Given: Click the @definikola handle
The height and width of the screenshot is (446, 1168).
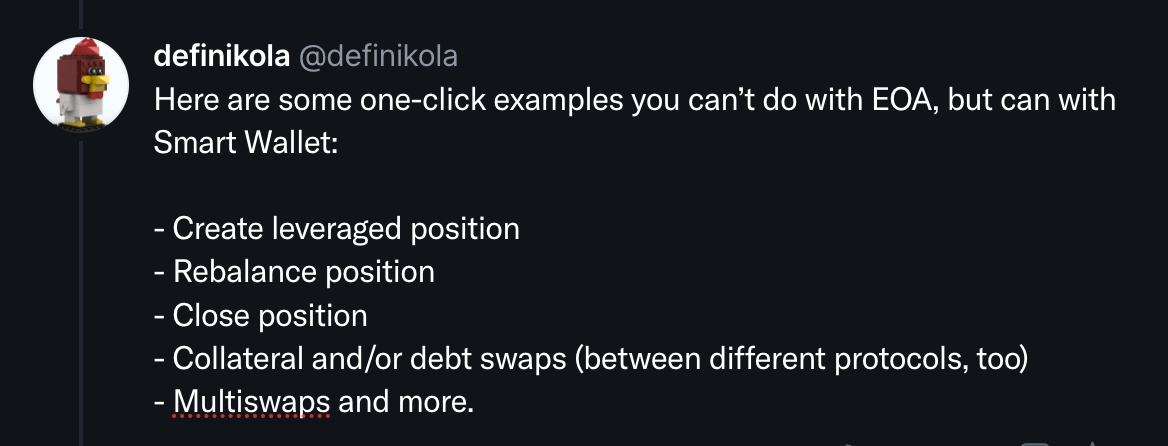Looking at the screenshot, I should point(379,57).
